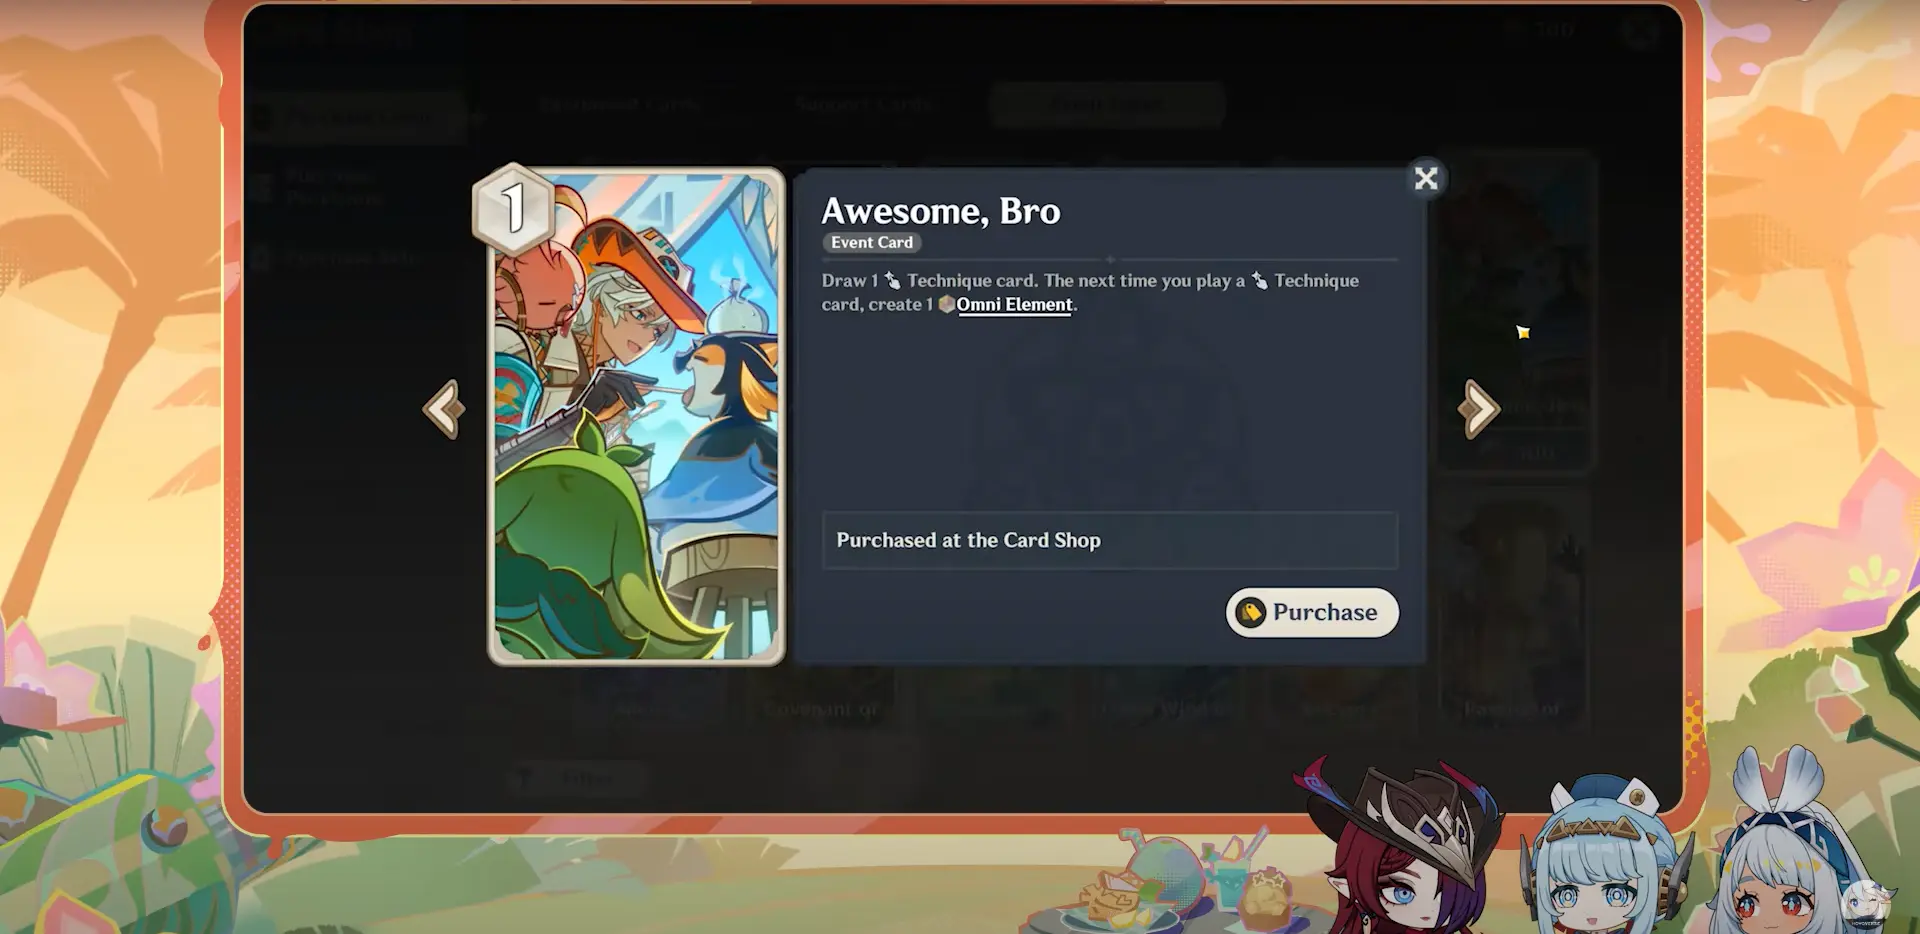Go to the next card with right arrow
The width and height of the screenshot is (1920, 934).
[1479, 408]
